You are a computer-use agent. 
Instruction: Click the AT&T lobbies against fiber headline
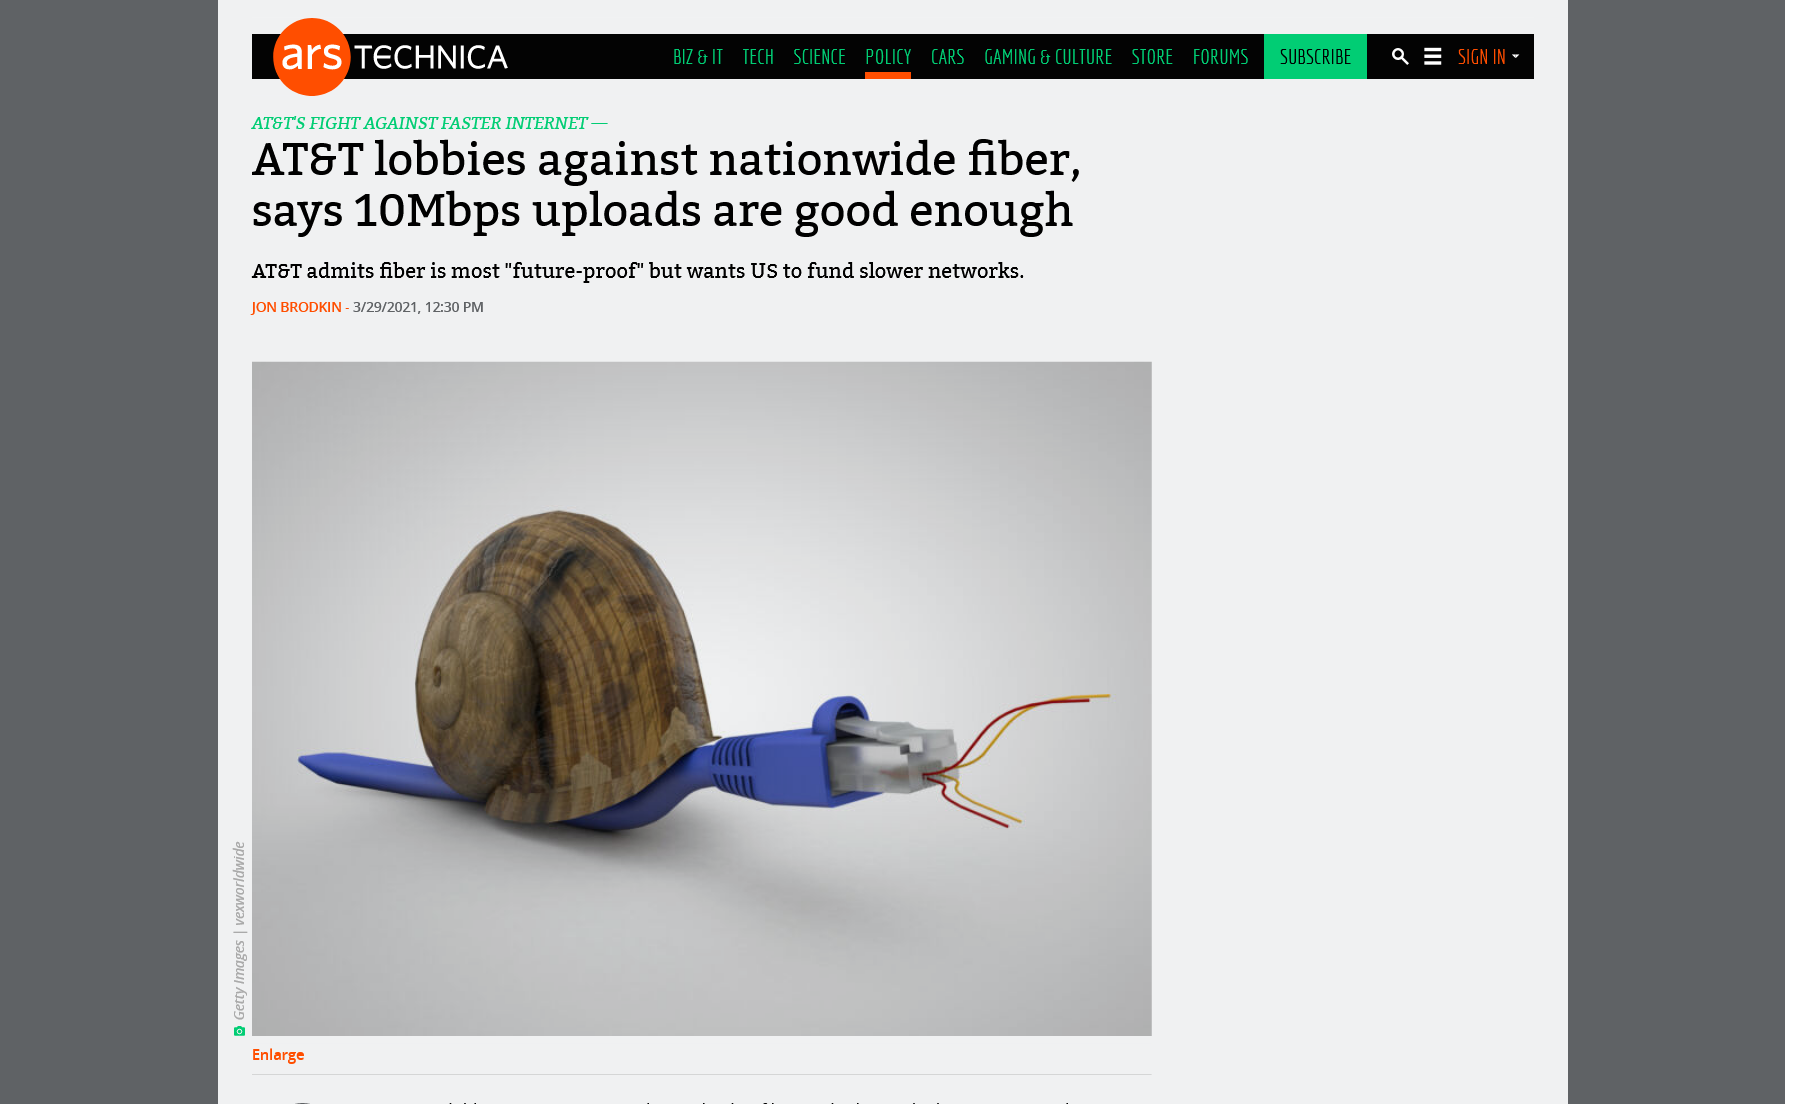666,185
